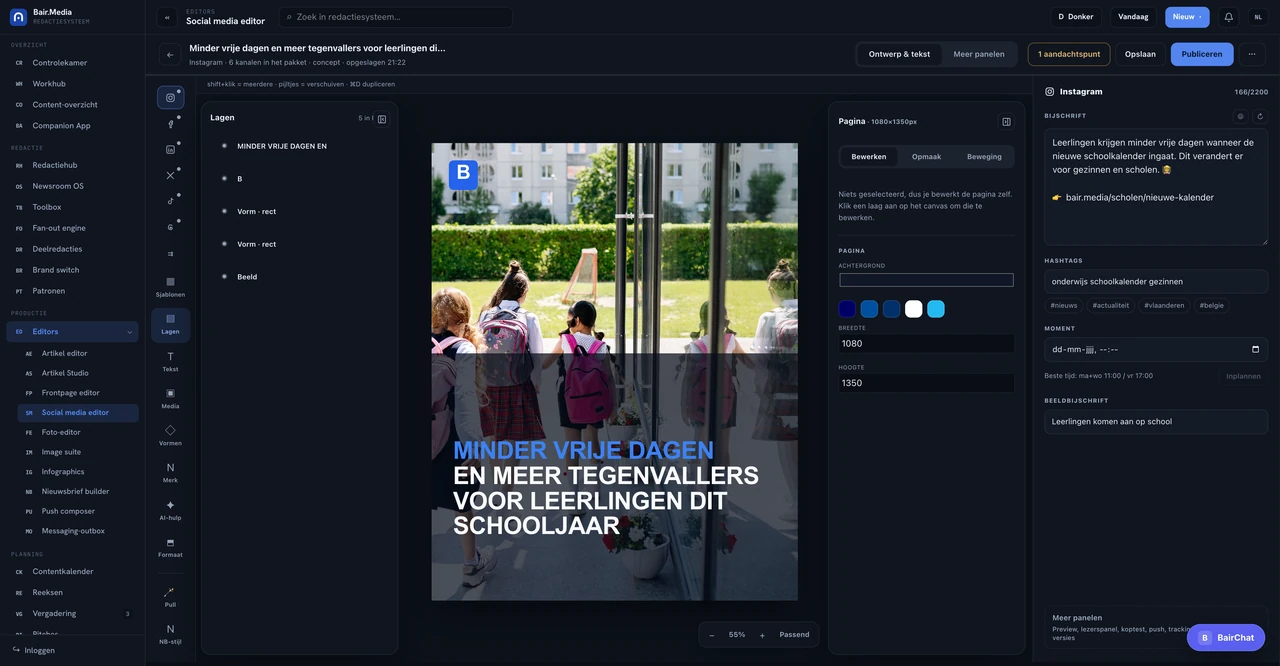Open the Achtergrond color picker bar
The height and width of the screenshot is (666, 1280).
[x=926, y=280]
